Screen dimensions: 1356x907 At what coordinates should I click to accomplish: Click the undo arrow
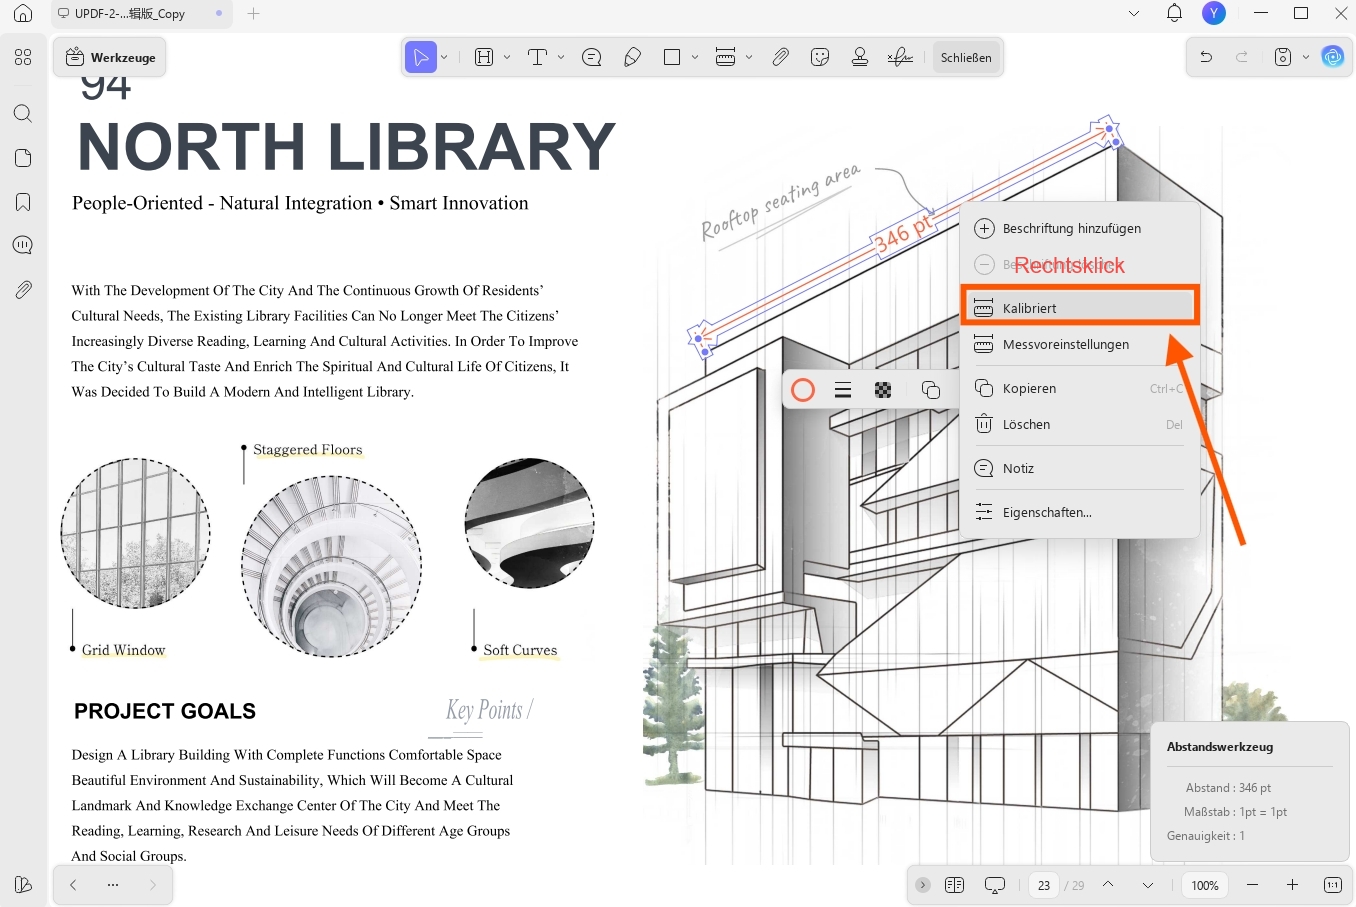coord(1206,57)
